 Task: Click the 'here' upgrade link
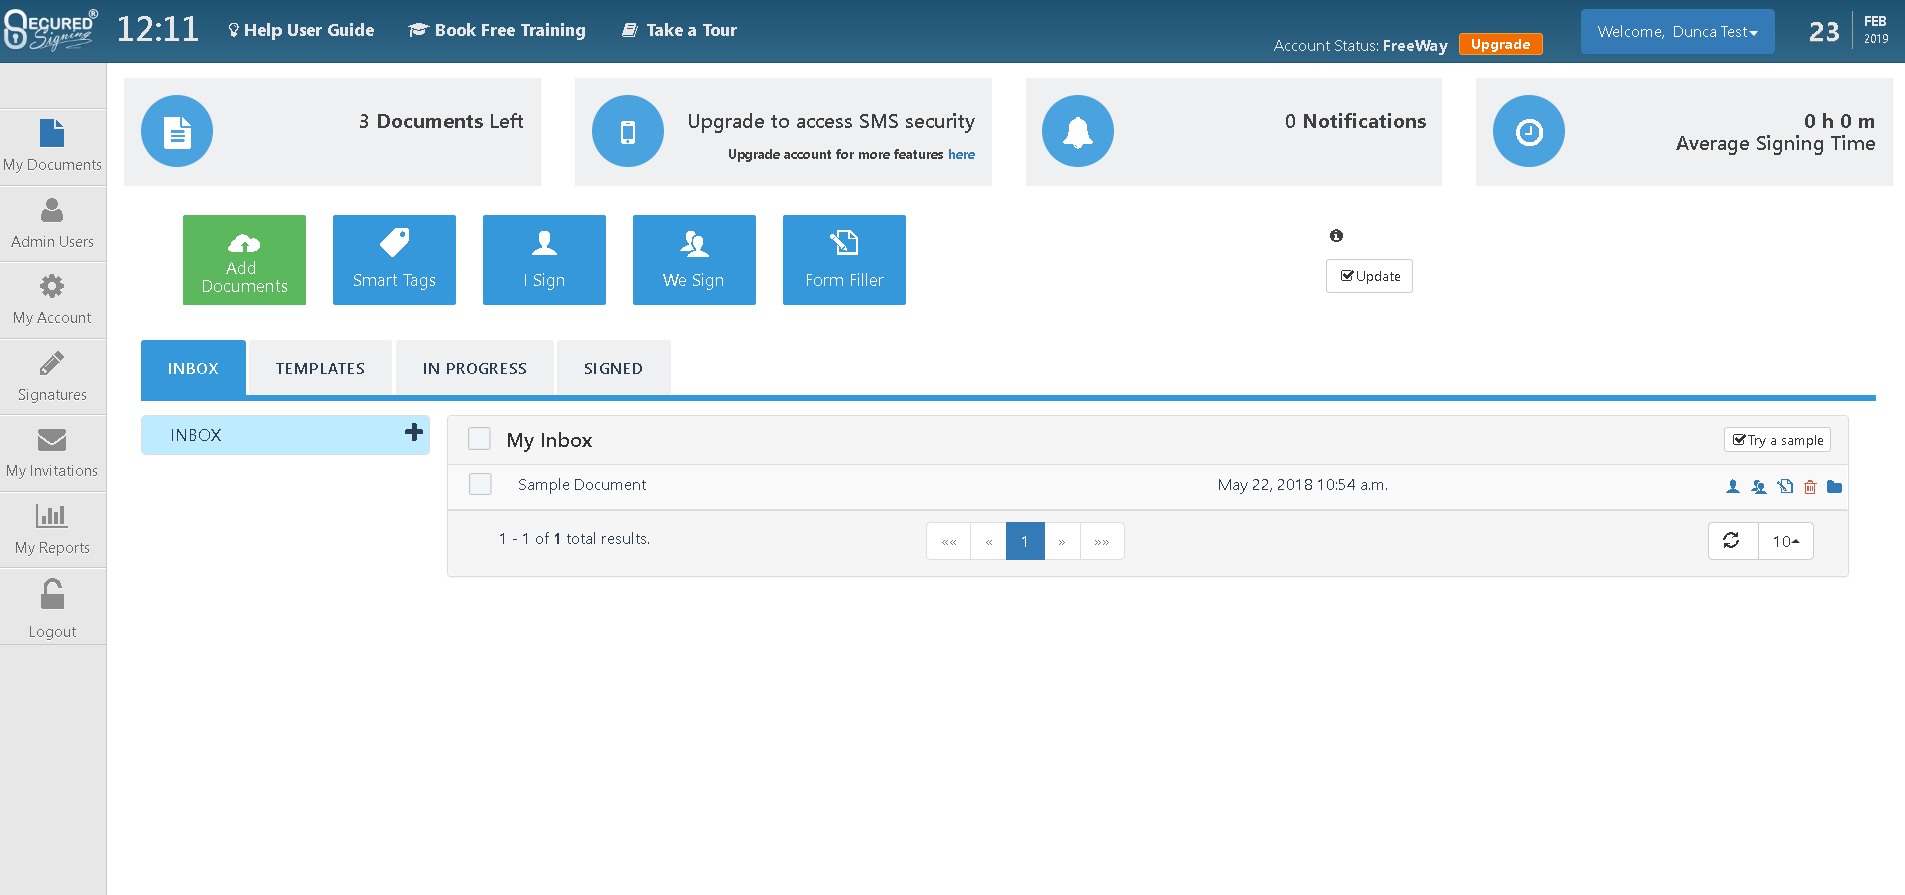961,154
